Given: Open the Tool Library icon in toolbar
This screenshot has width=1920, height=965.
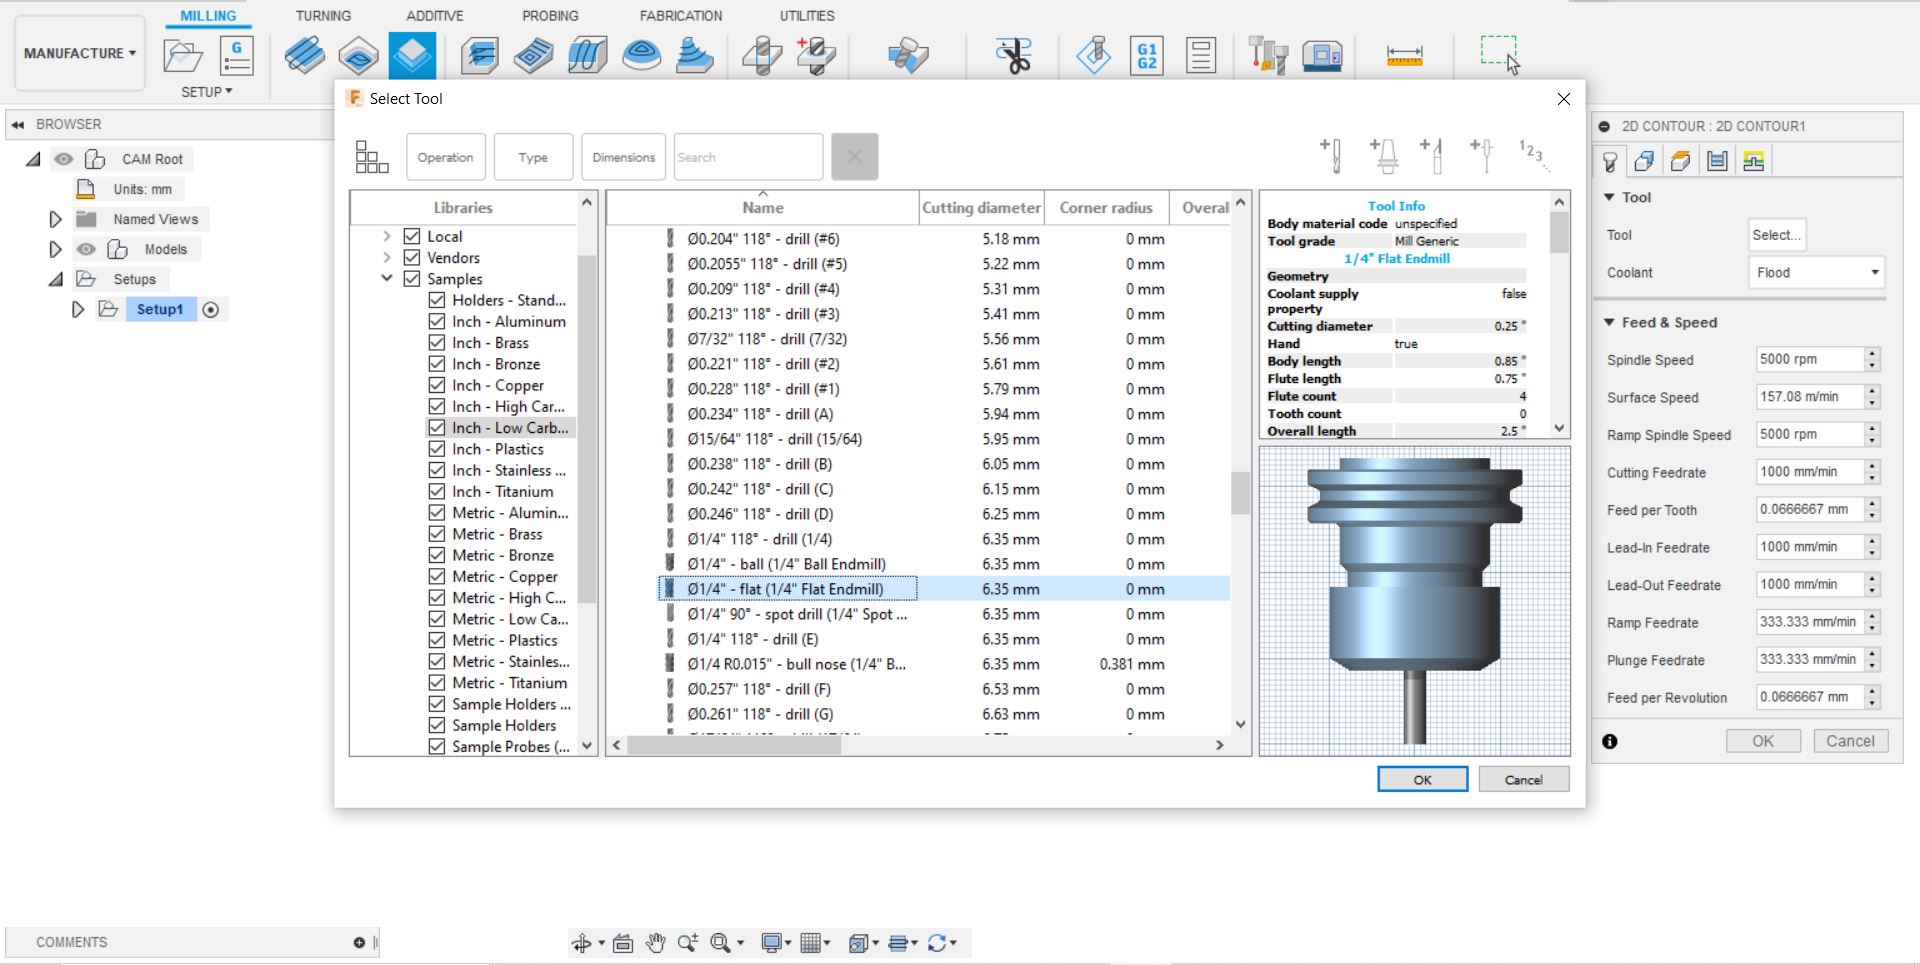Looking at the screenshot, I should 1268,56.
